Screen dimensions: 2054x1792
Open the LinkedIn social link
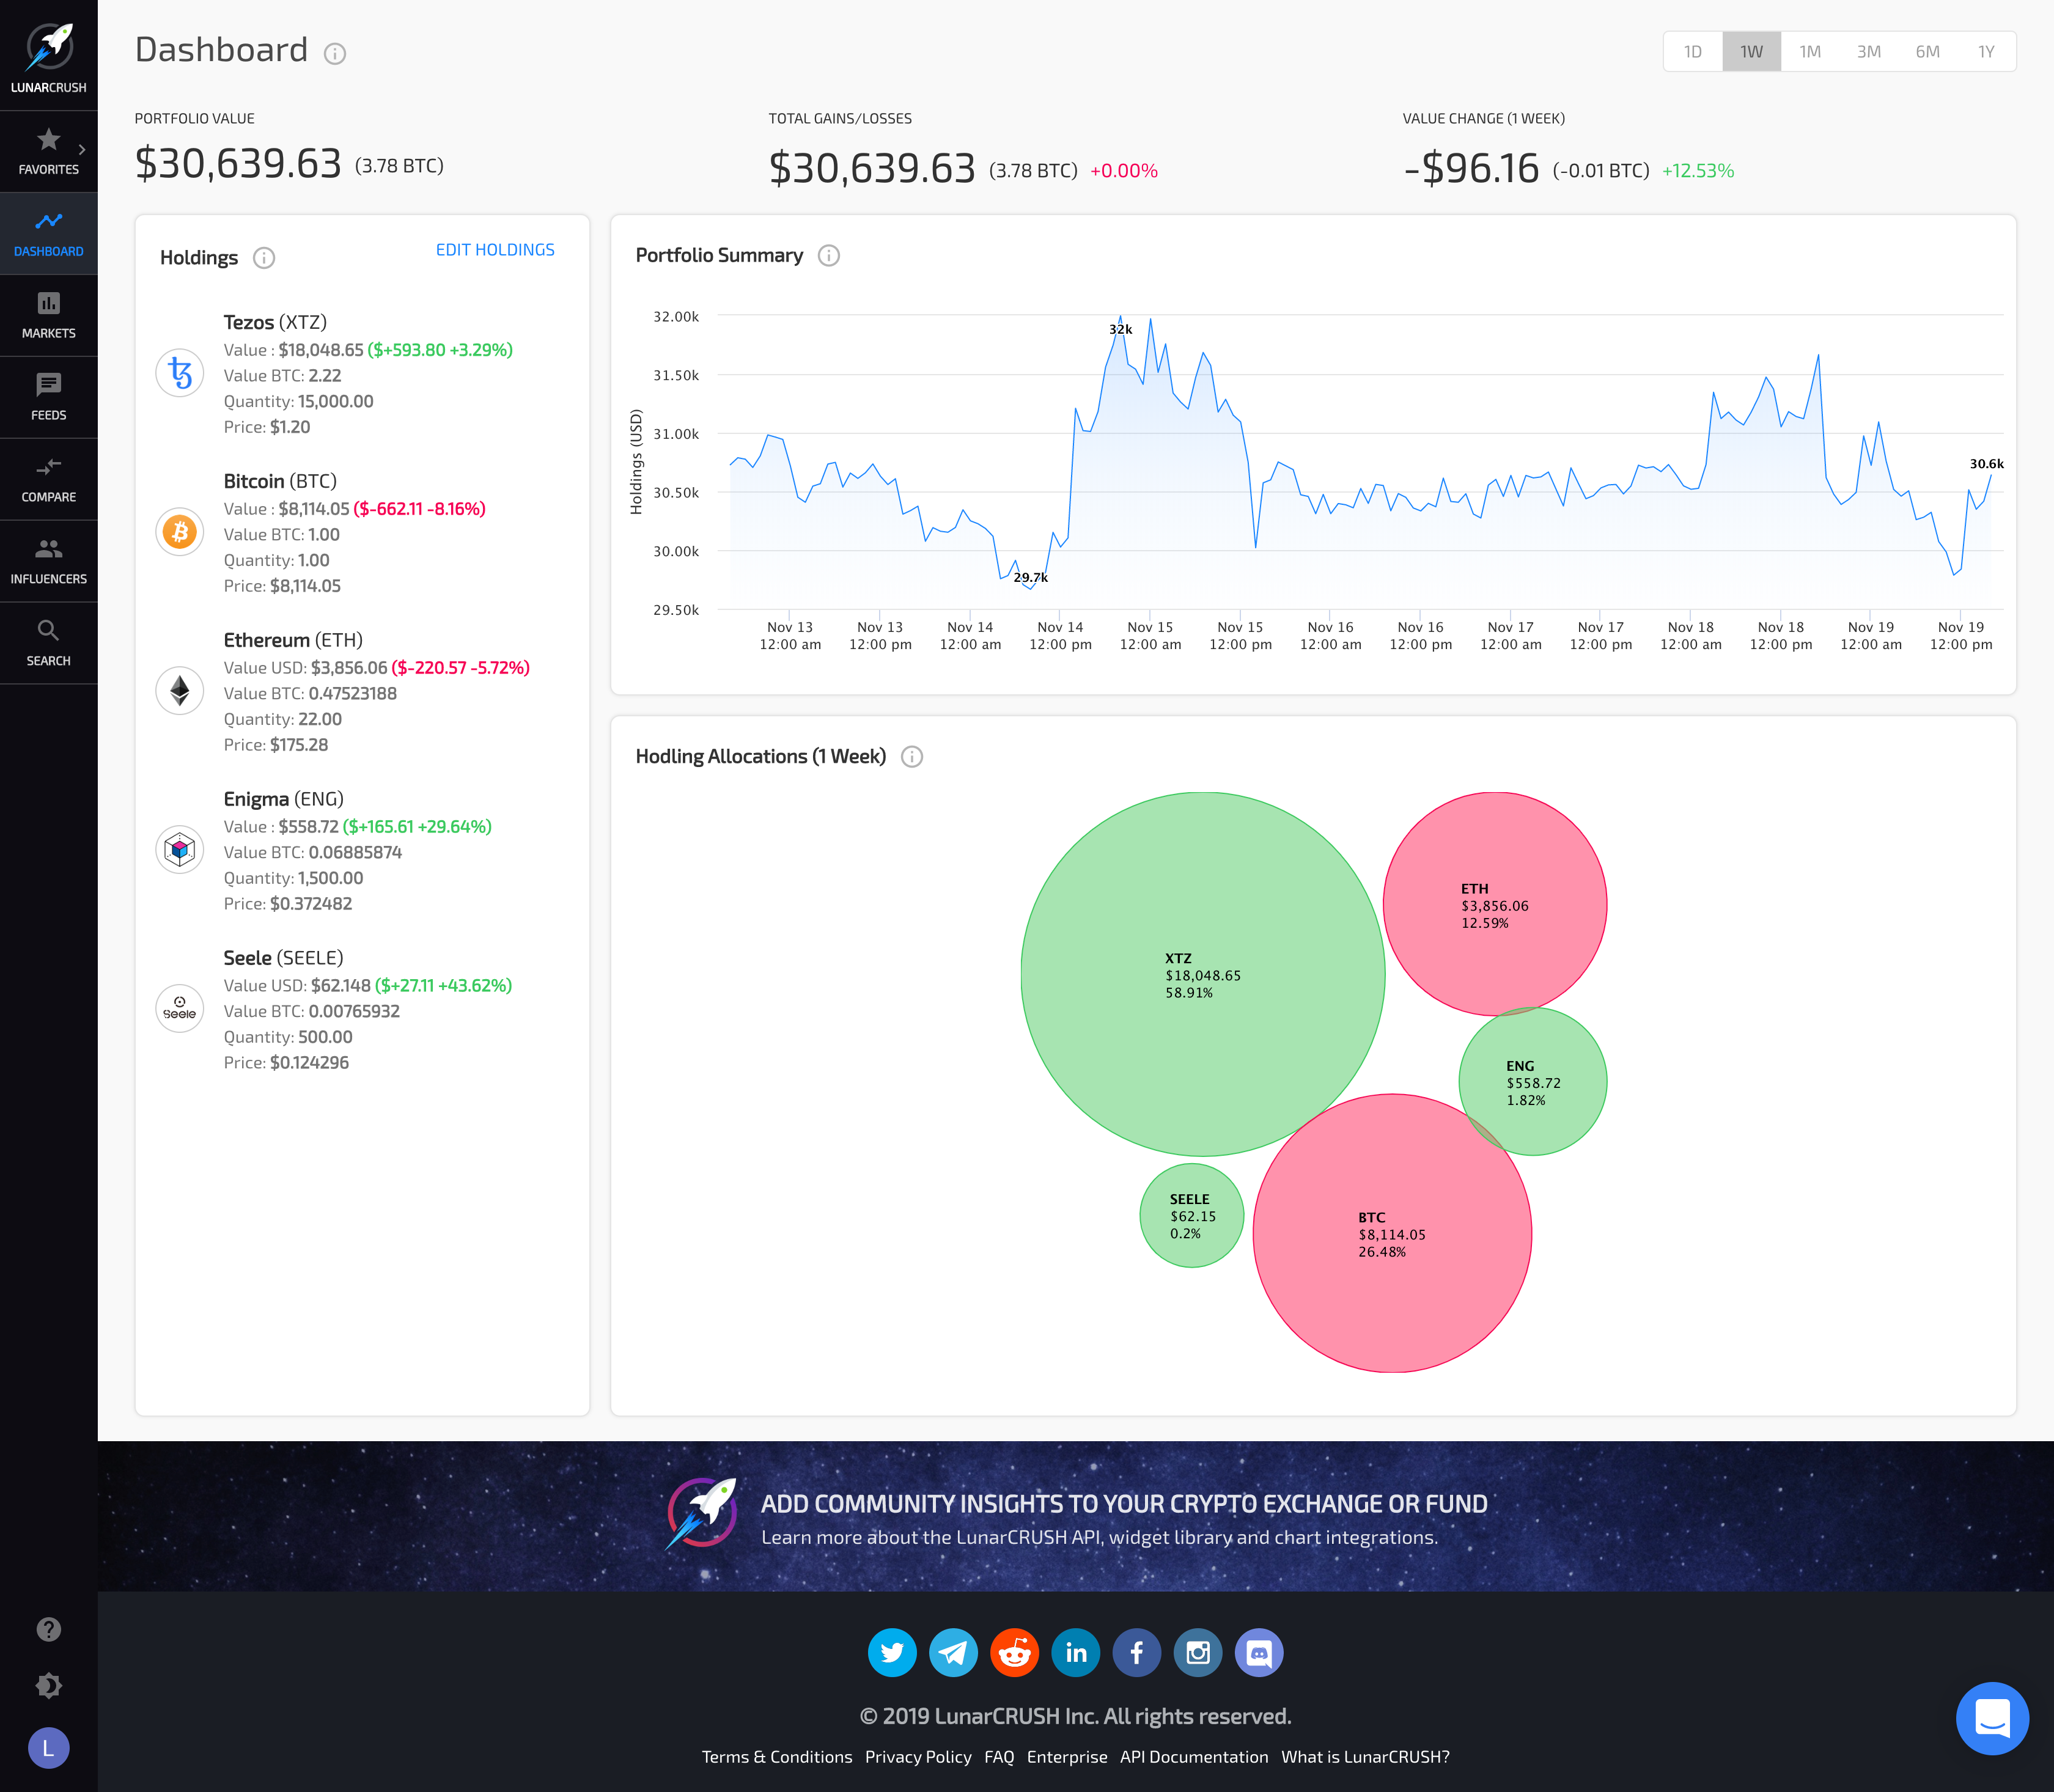pos(1076,1653)
